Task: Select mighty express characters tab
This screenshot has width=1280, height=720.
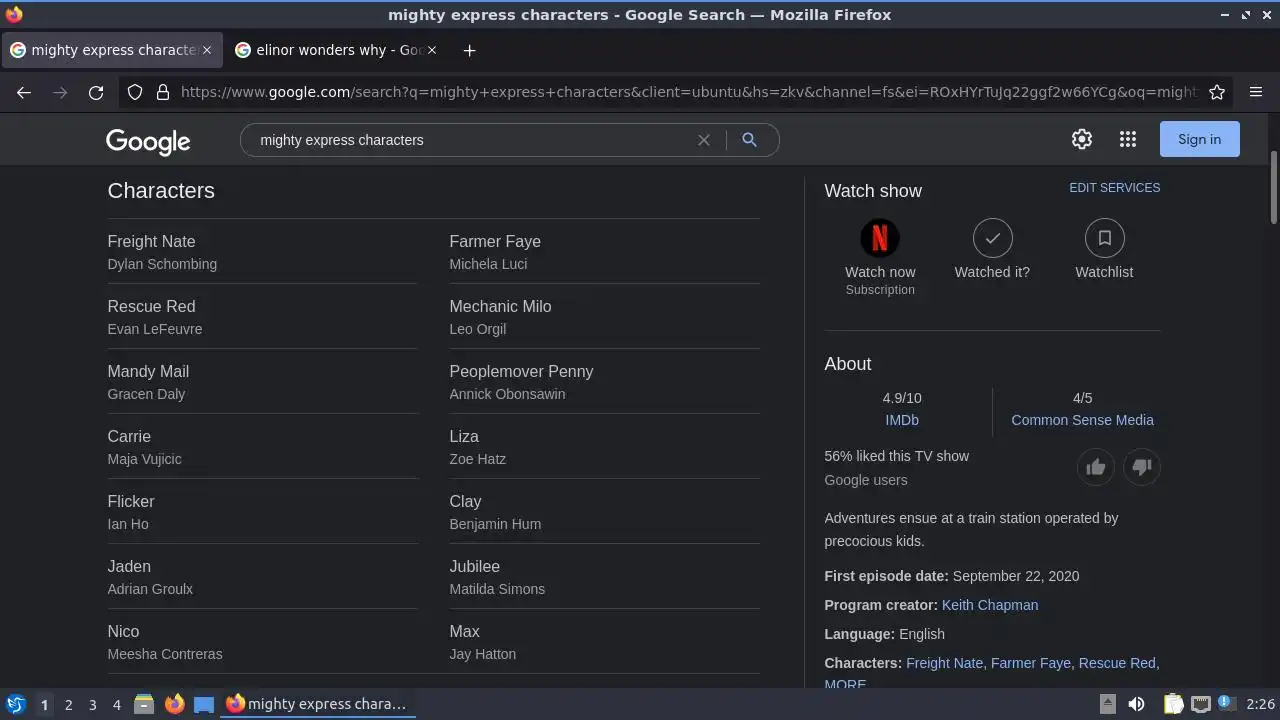Action: pos(112,50)
